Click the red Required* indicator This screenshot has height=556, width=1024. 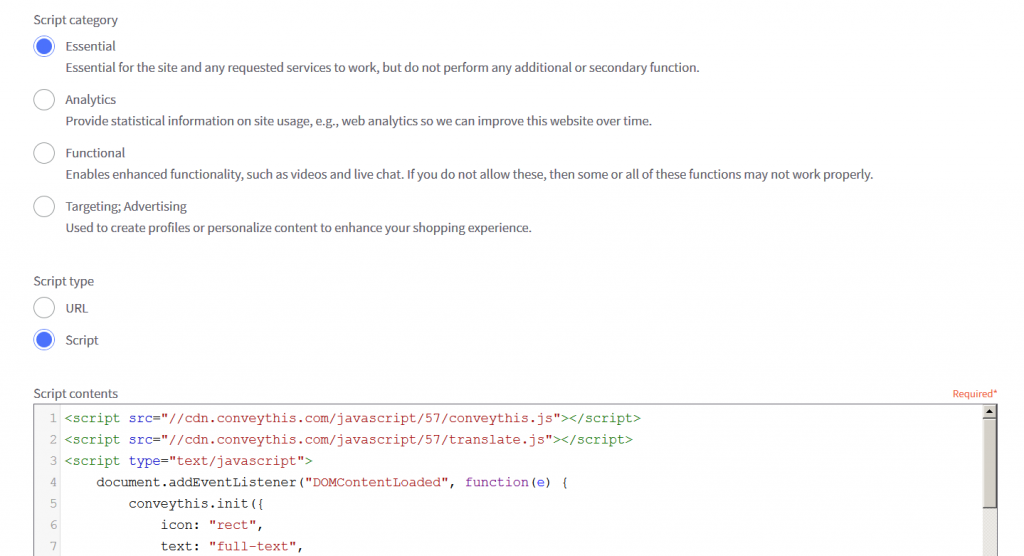tap(974, 393)
